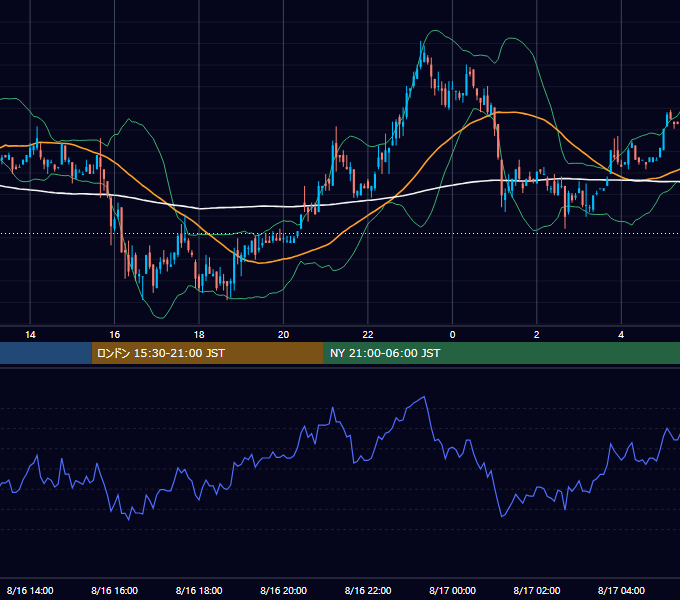
Task: Click the 8/16 14:00 label on the lower axis
Action: tap(30, 590)
